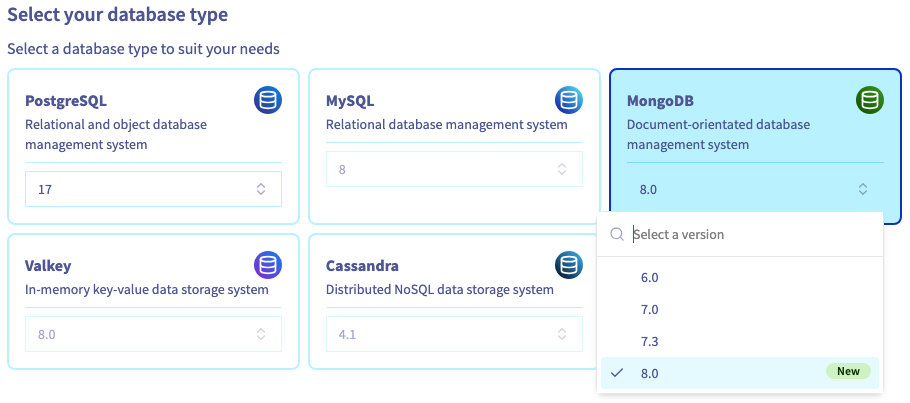Choose MongoDB version 6.0
Viewport: 910px width, 403px height.
(x=740, y=278)
